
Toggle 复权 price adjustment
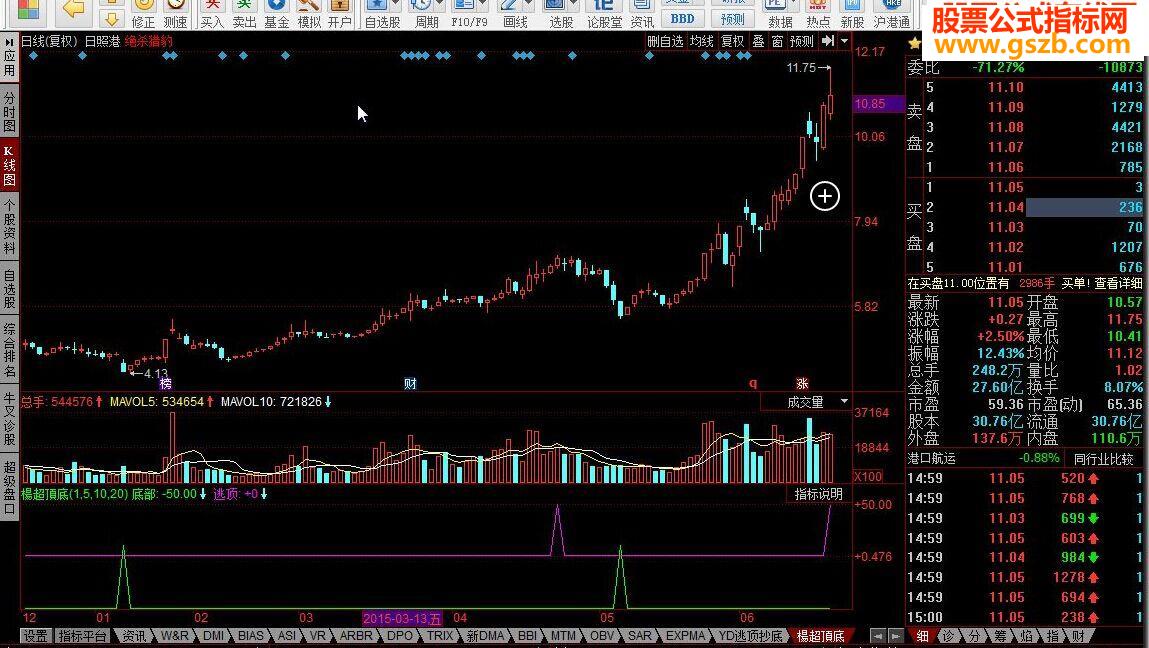pyautogui.click(x=732, y=41)
